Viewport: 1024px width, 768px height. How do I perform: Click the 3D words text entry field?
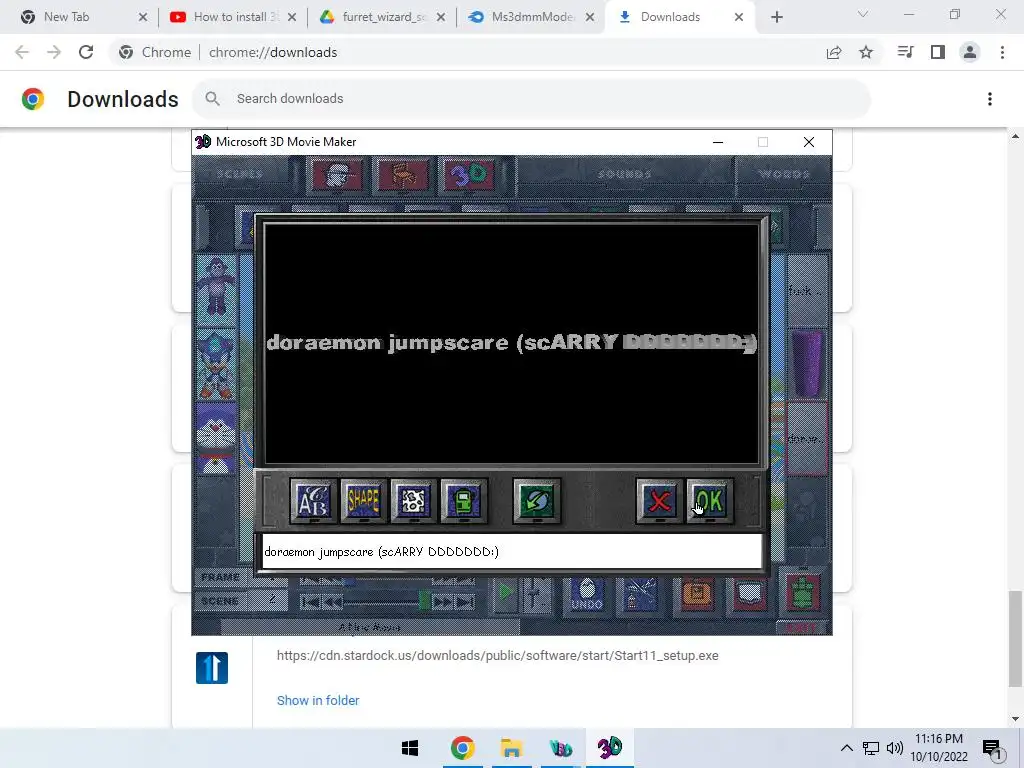(511, 552)
